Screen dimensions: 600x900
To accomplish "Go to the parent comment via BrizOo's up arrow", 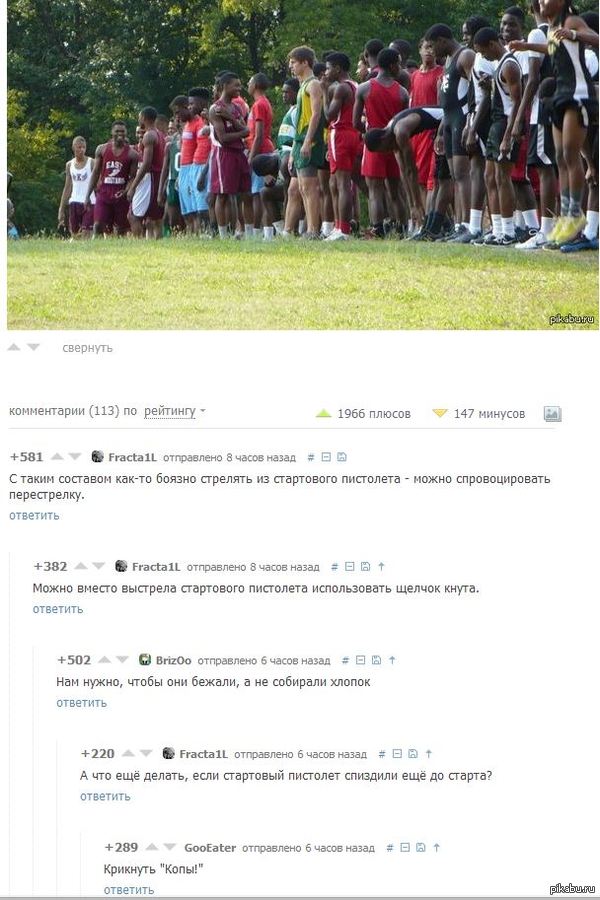I will pos(392,661).
